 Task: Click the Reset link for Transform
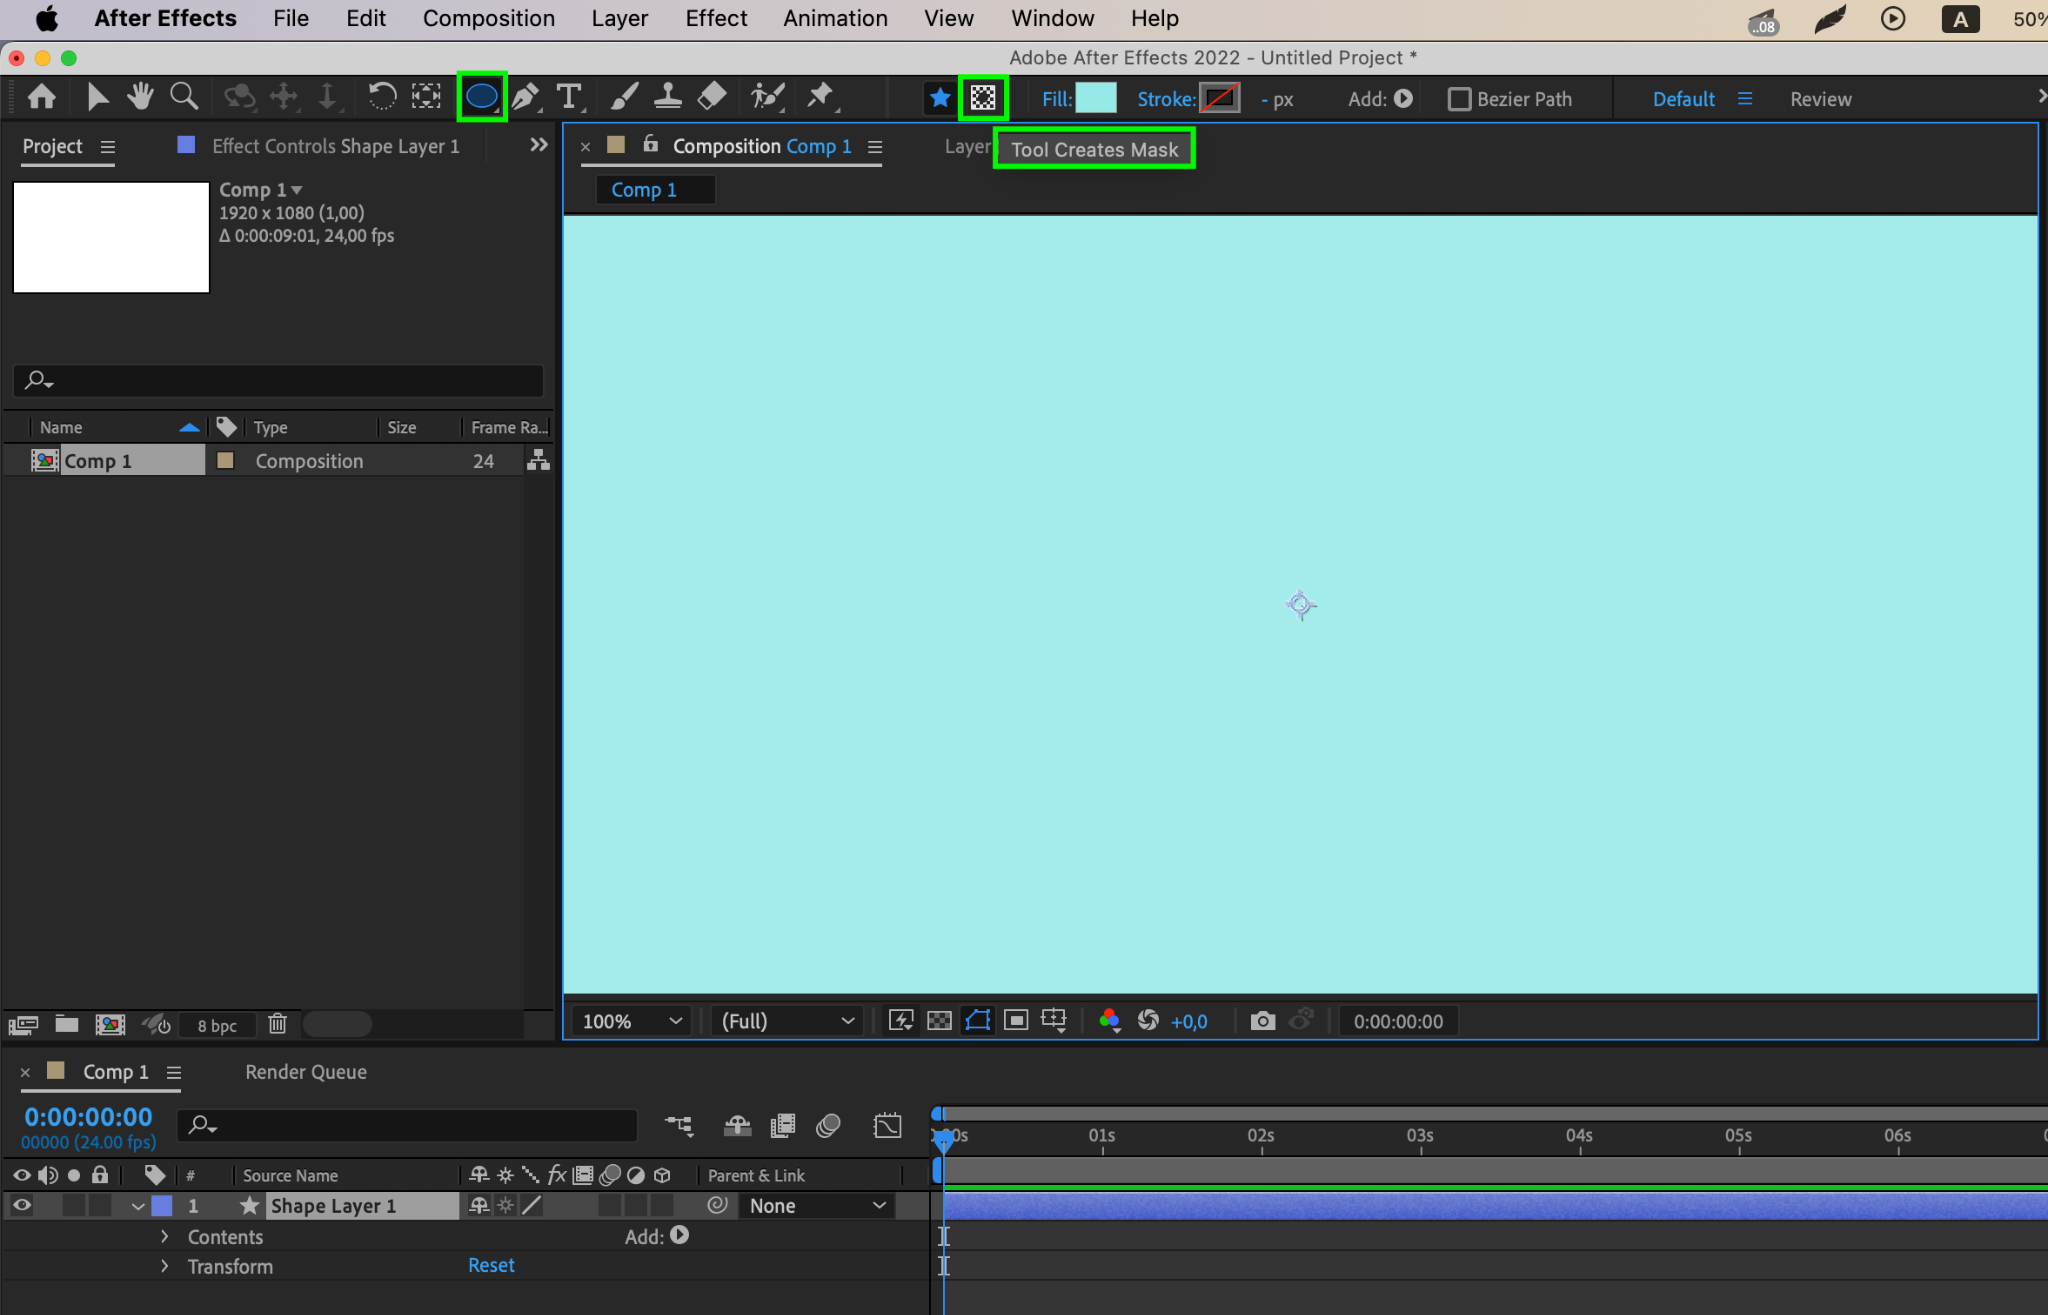(491, 1265)
